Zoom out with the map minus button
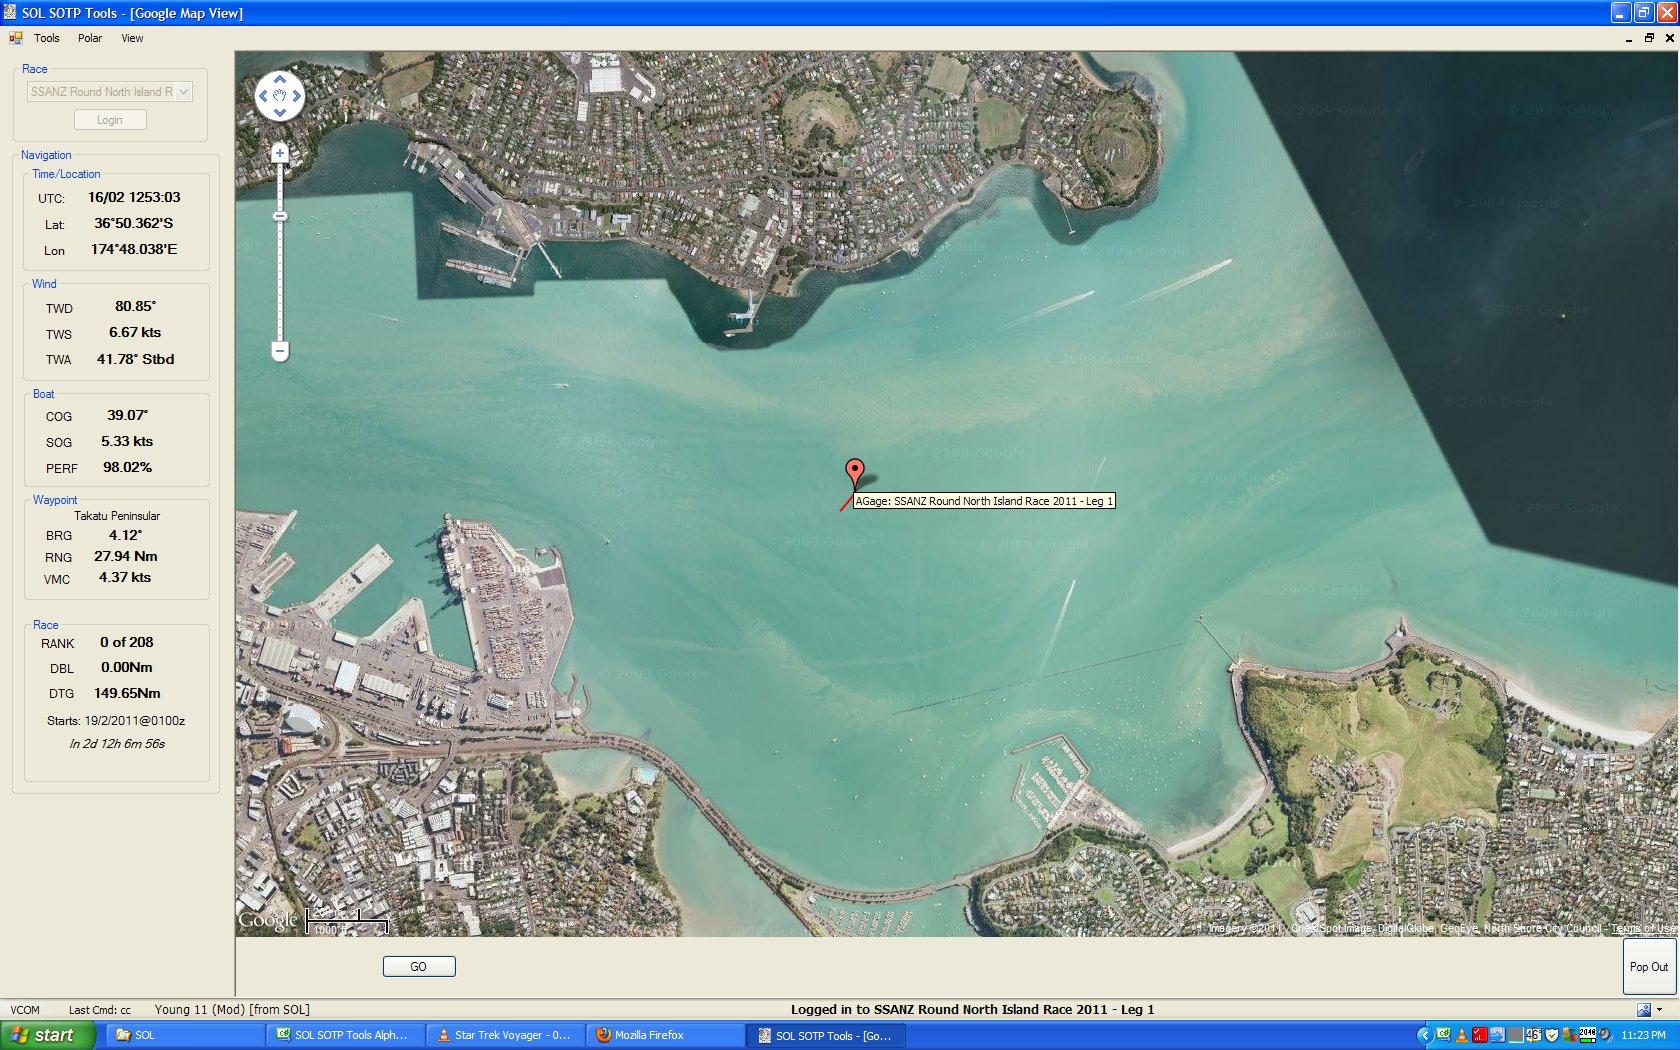 tap(280, 351)
